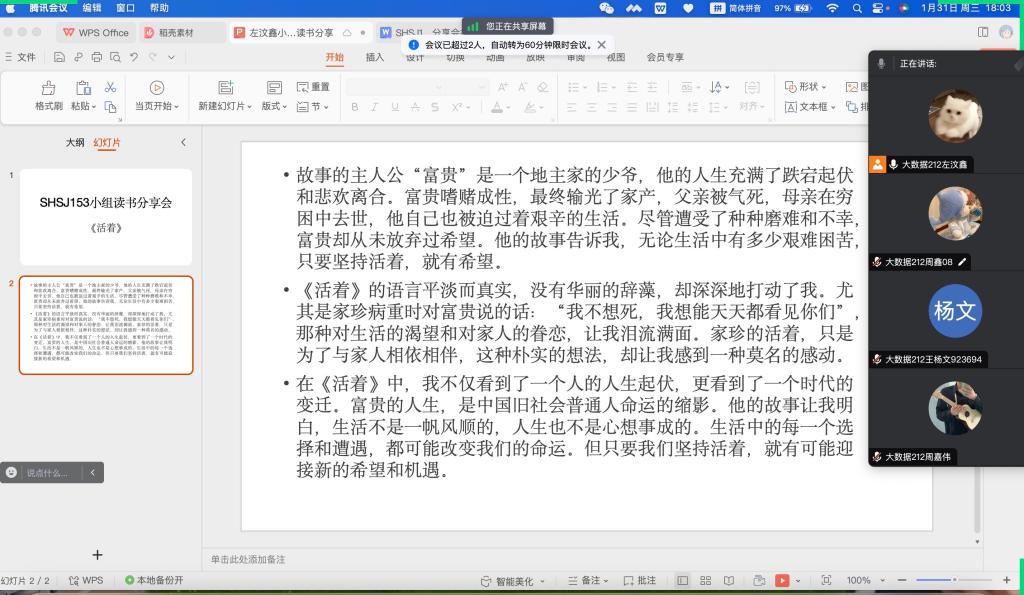Switch to slide sorter grid view
This screenshot has height=595, width=1024.
(706, 580)
